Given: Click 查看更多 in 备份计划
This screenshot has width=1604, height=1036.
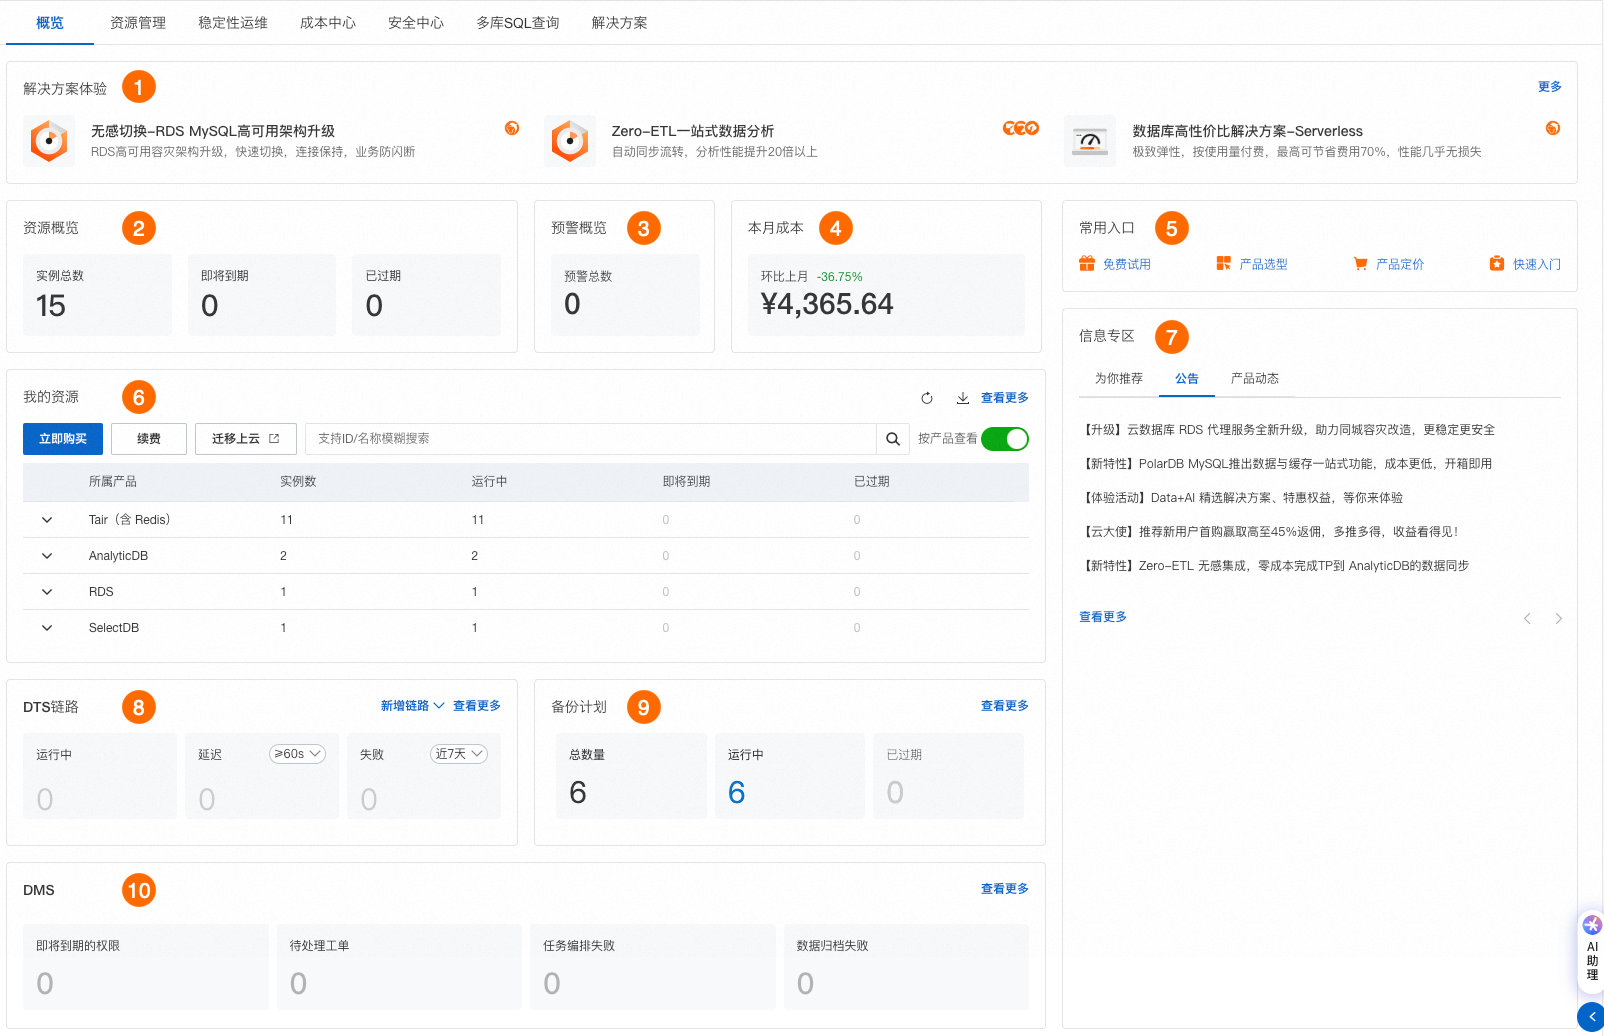Looking at the screenshot, I should click(x=1005, y=706).
